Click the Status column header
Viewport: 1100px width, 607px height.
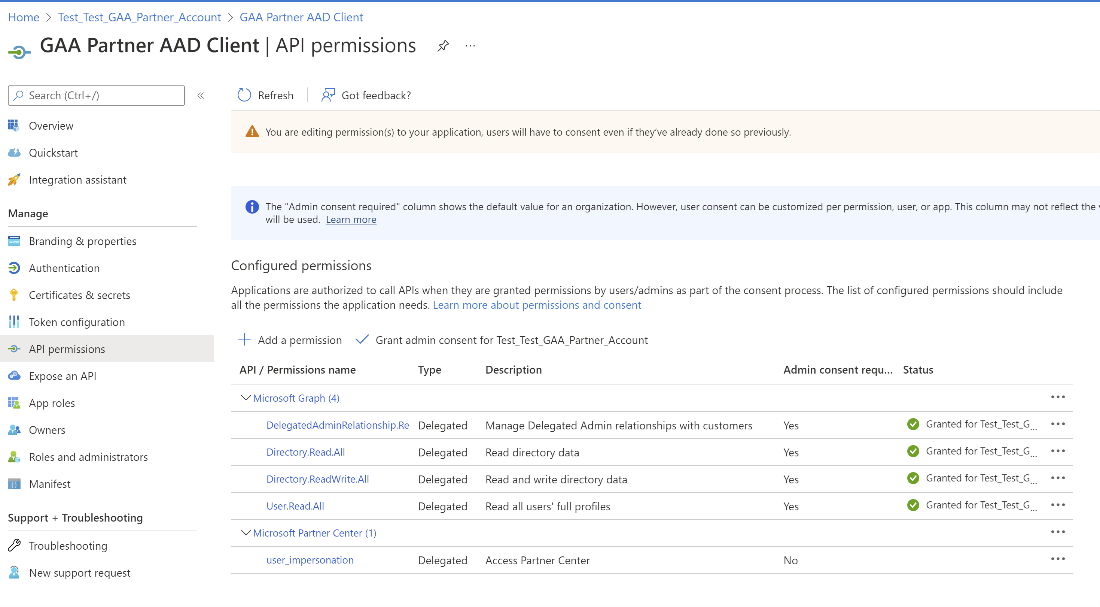(918, 370)
